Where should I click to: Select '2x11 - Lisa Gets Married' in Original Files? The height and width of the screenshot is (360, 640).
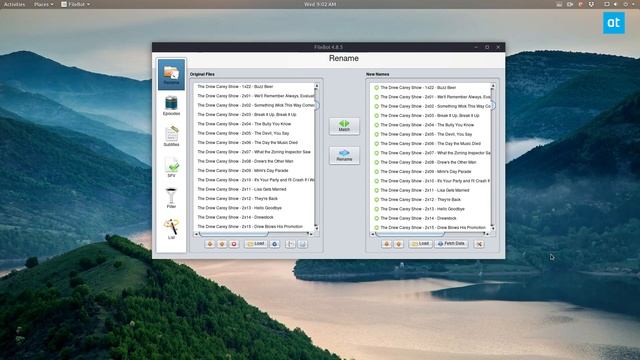[x=254, y=189]
